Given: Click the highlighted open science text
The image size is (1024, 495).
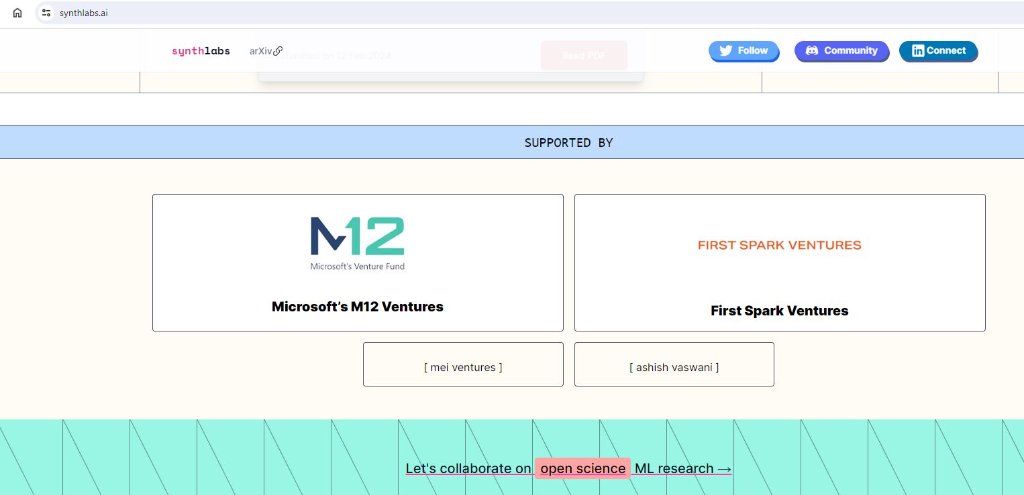Looking at the screenshot, I should 583,468.
